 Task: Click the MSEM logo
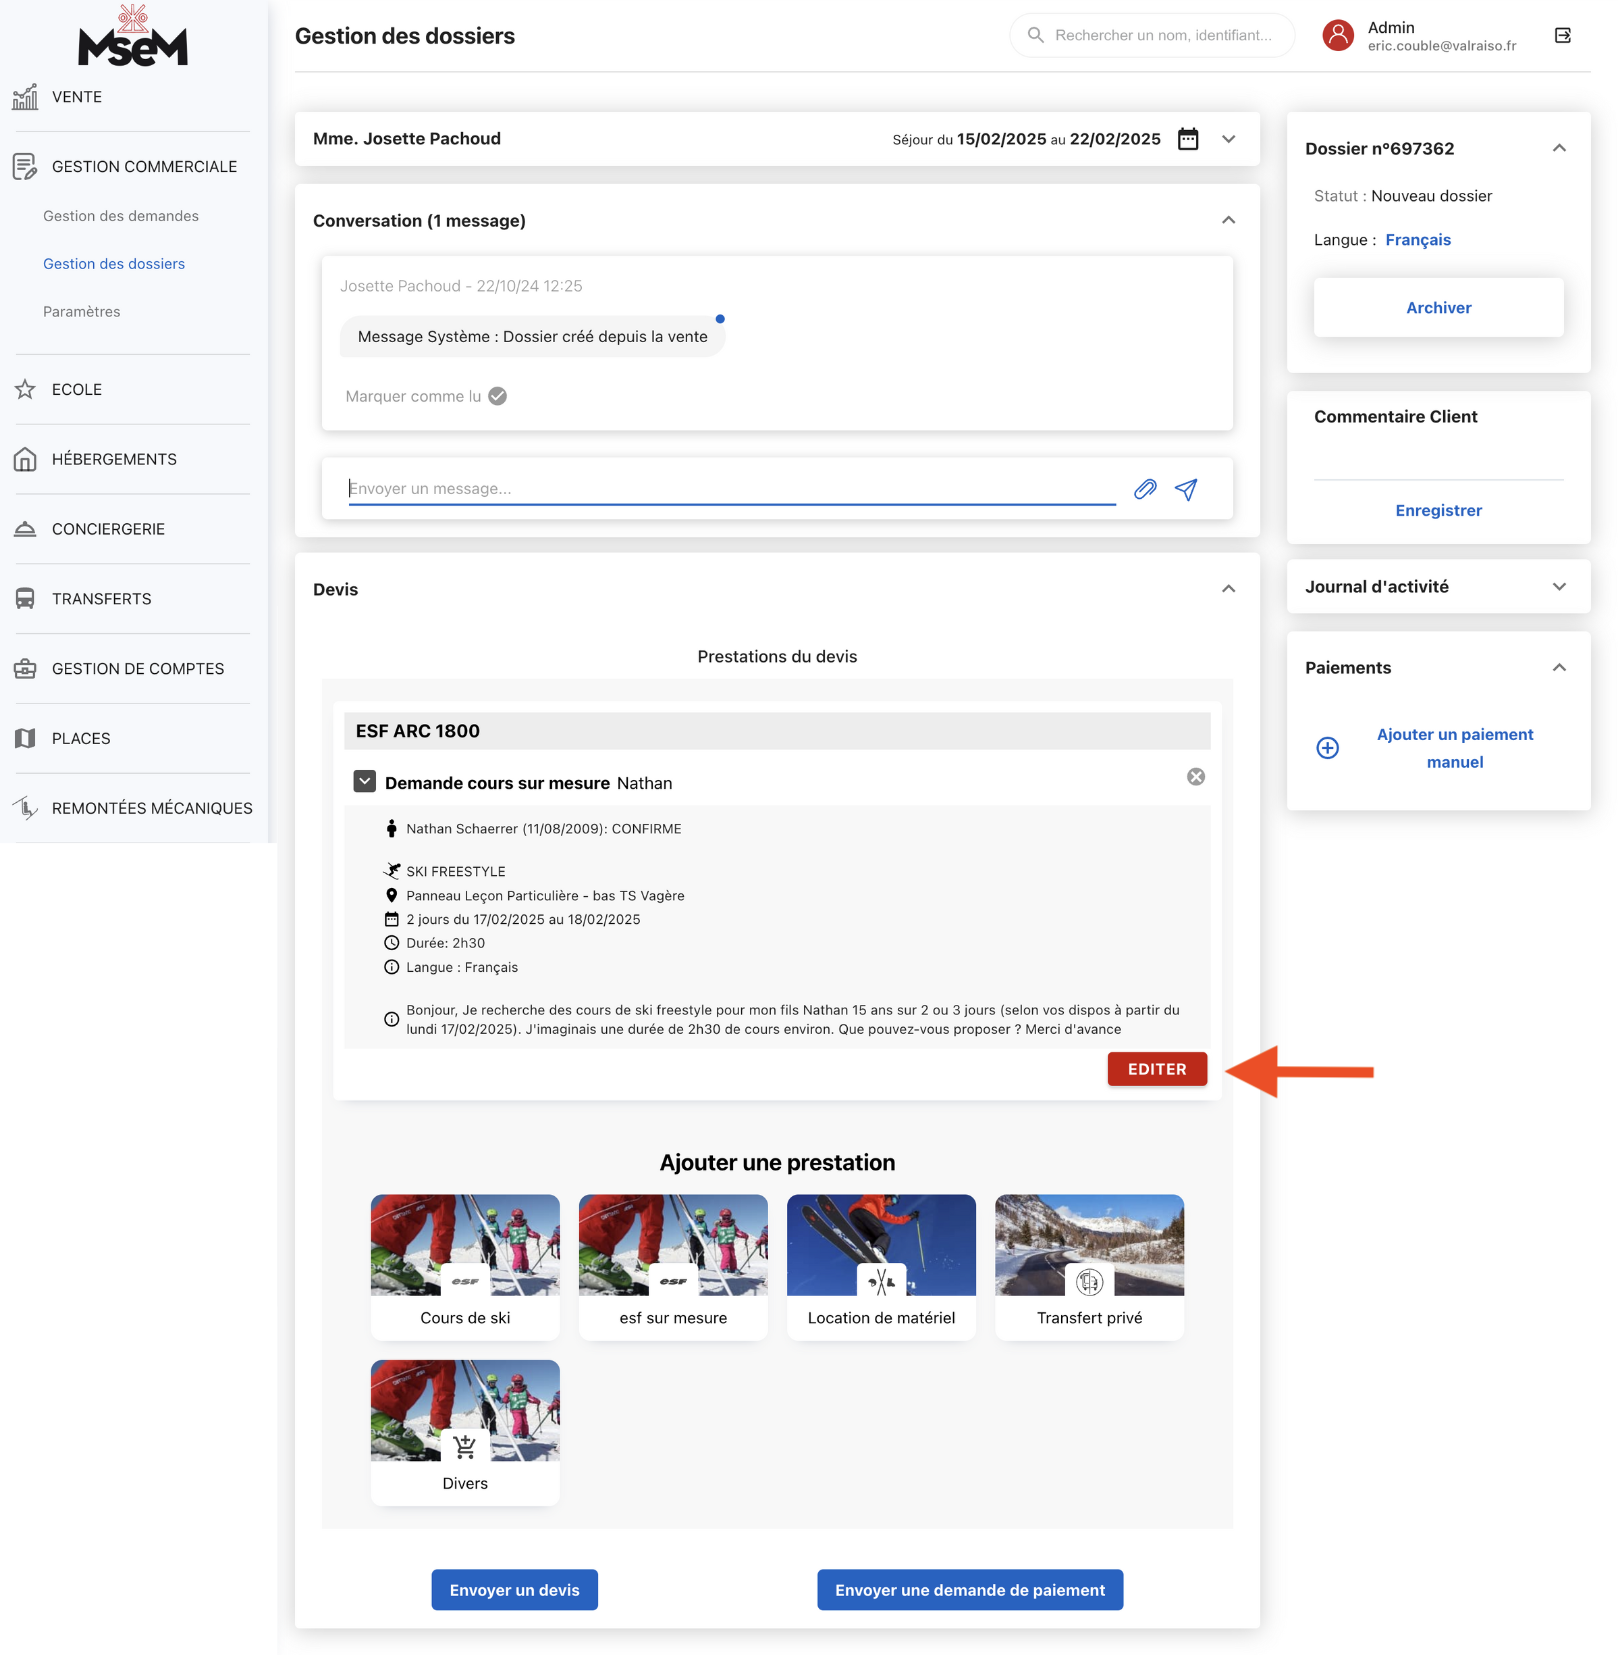133,37
